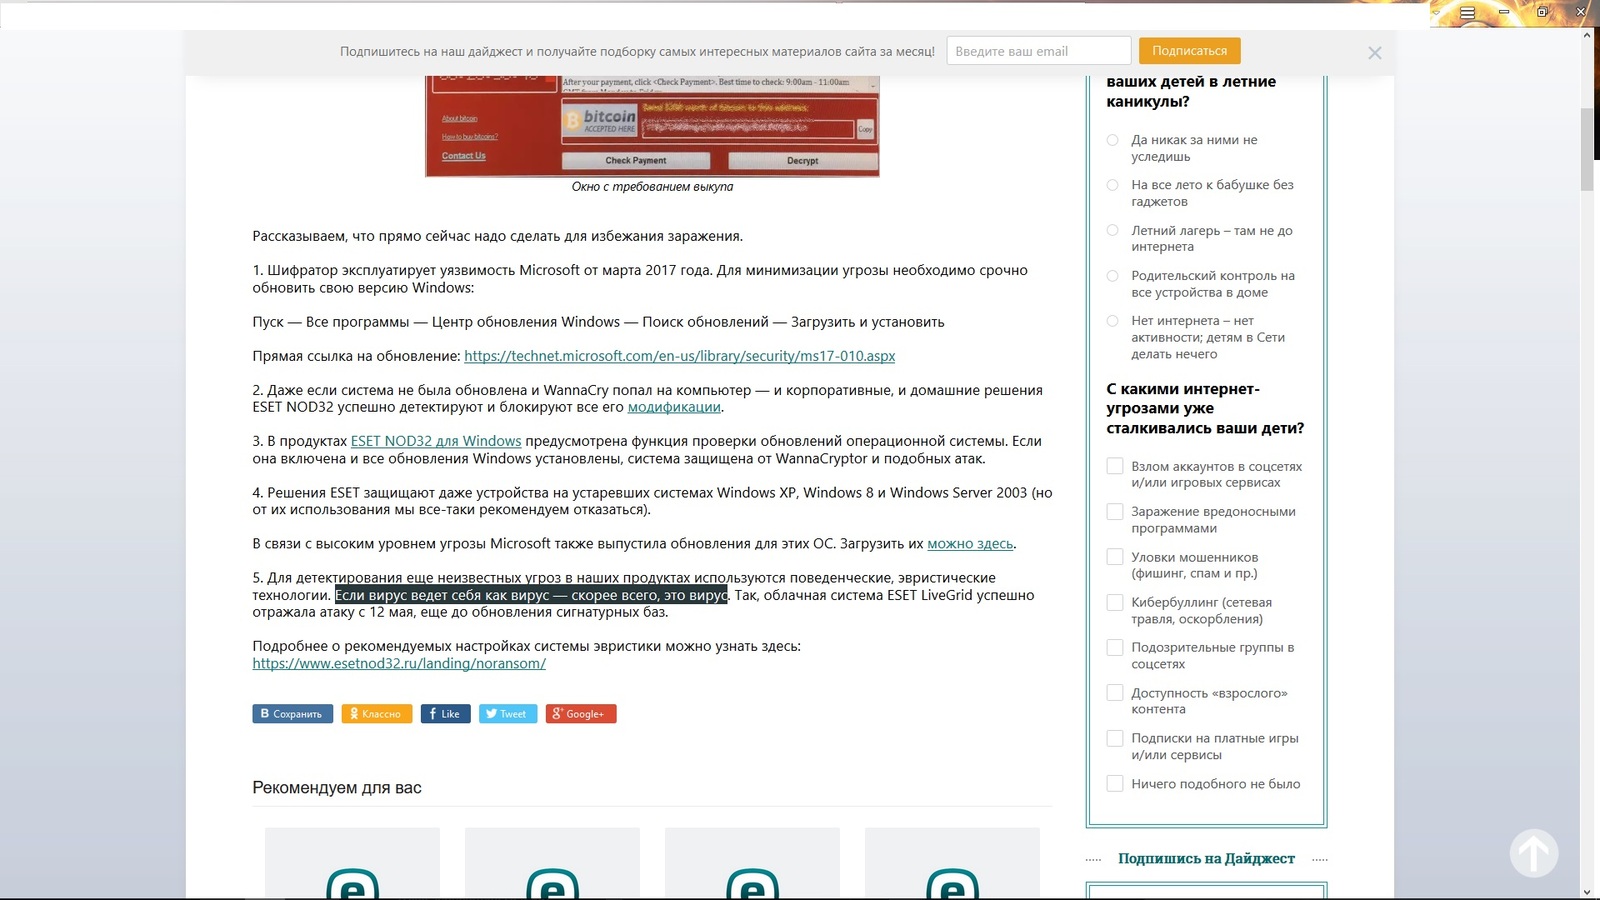Click the Facebook Like button
Image resolution: width=1600 pixels, height=900 pixels.
[445, 714]
